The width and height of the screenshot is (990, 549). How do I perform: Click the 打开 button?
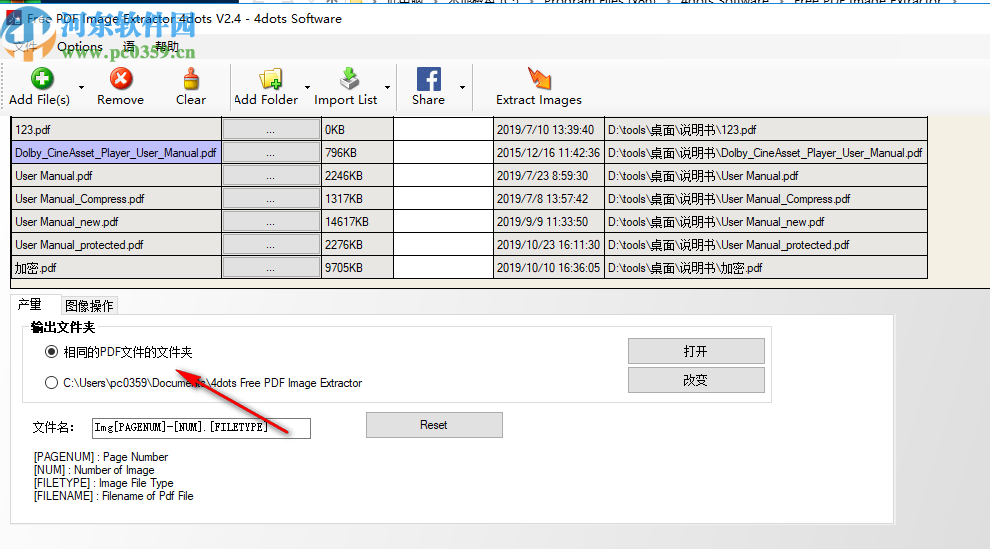(x=696, y=351)
